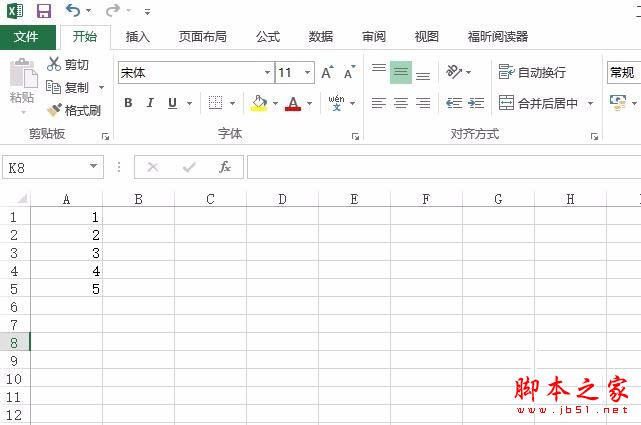Image resolution: width=641 pixels, height=425 pixels.
Task: Open the 字体 group dialog launcher
Action: (355, 136)
